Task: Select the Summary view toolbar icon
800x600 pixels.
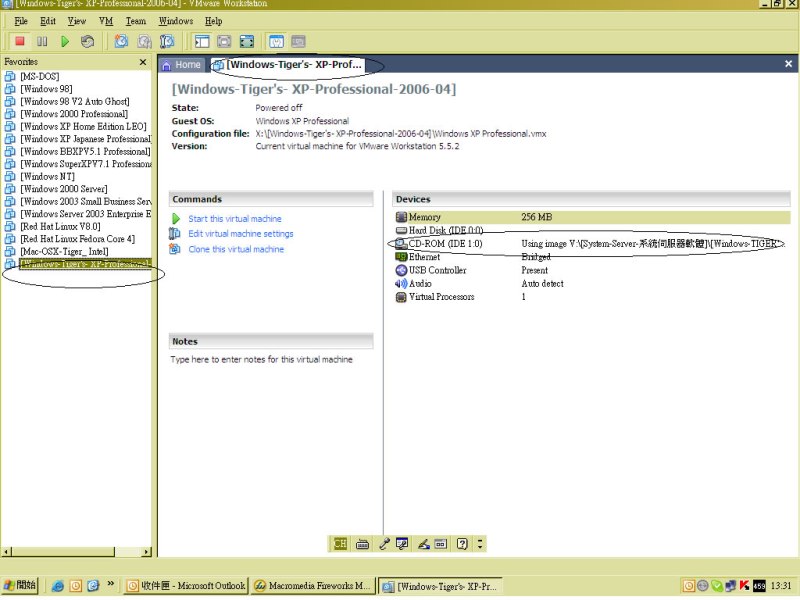Action: point(277,41)
